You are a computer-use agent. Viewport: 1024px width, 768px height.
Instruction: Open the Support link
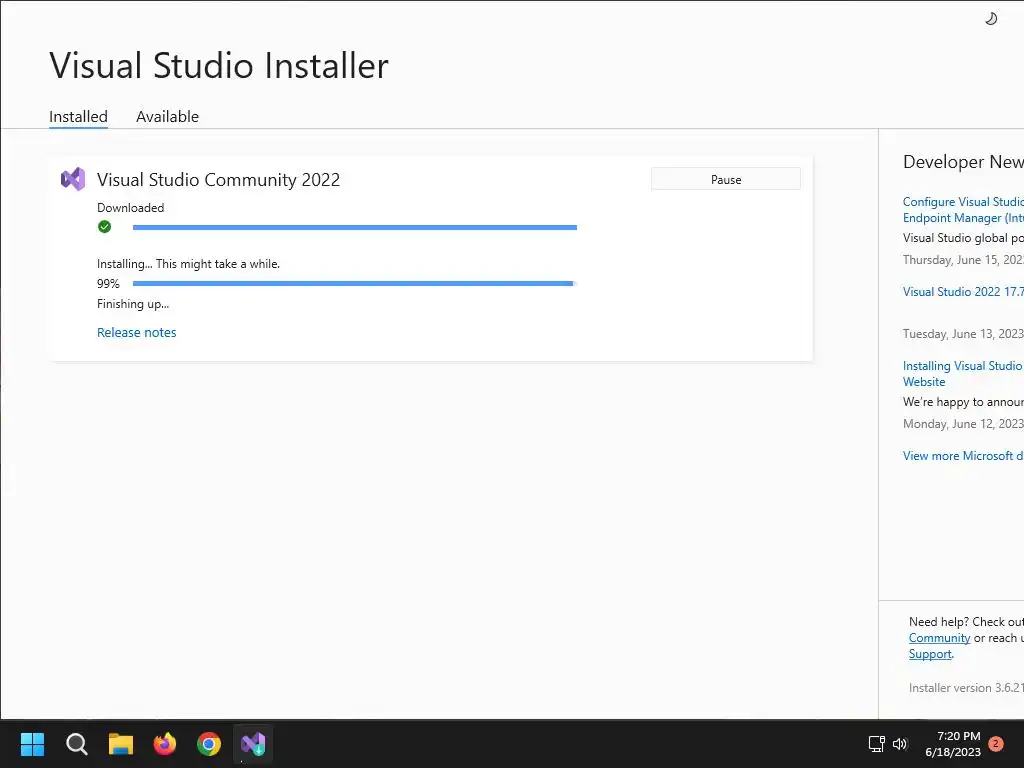(x=930, y=654)
